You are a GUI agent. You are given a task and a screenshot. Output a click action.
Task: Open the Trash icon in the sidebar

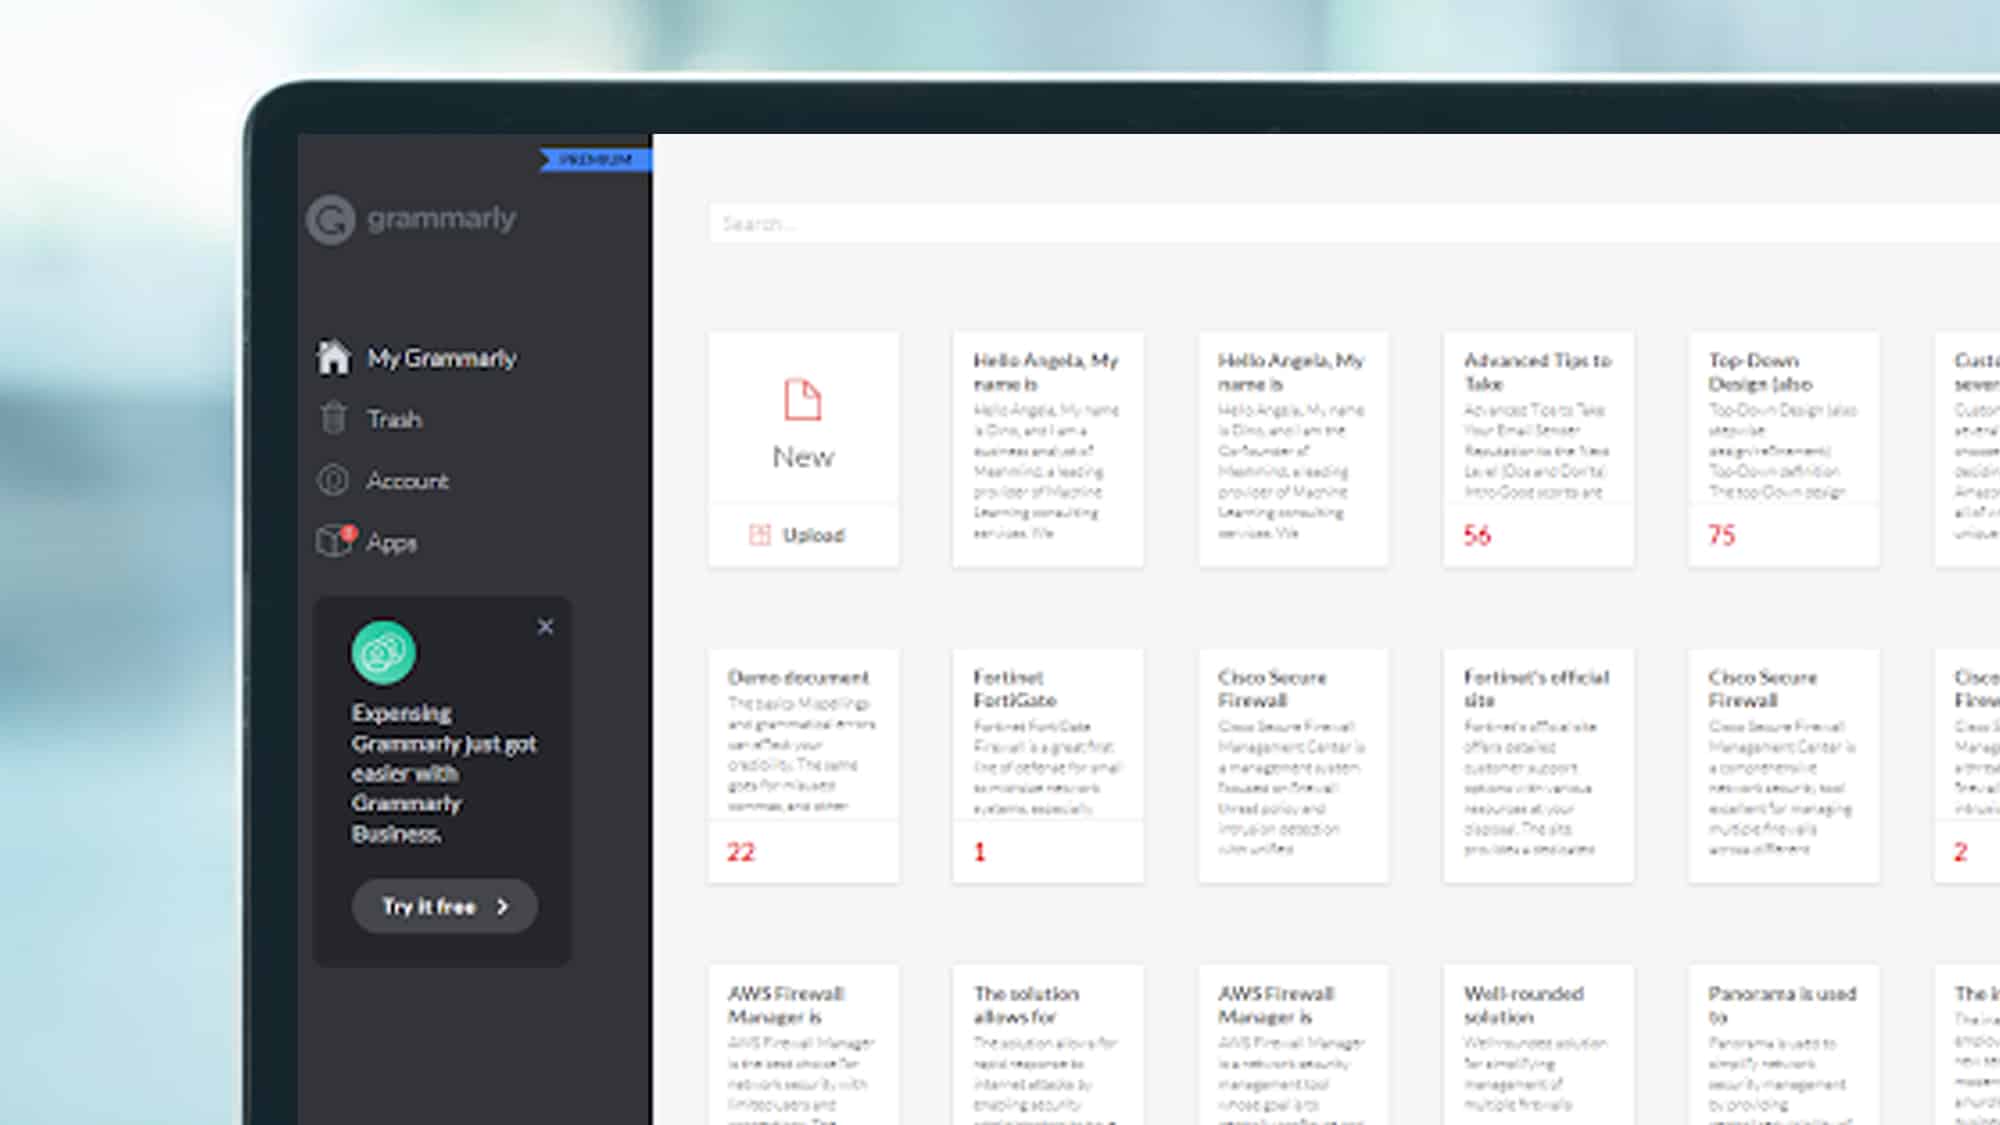[334, 419]
